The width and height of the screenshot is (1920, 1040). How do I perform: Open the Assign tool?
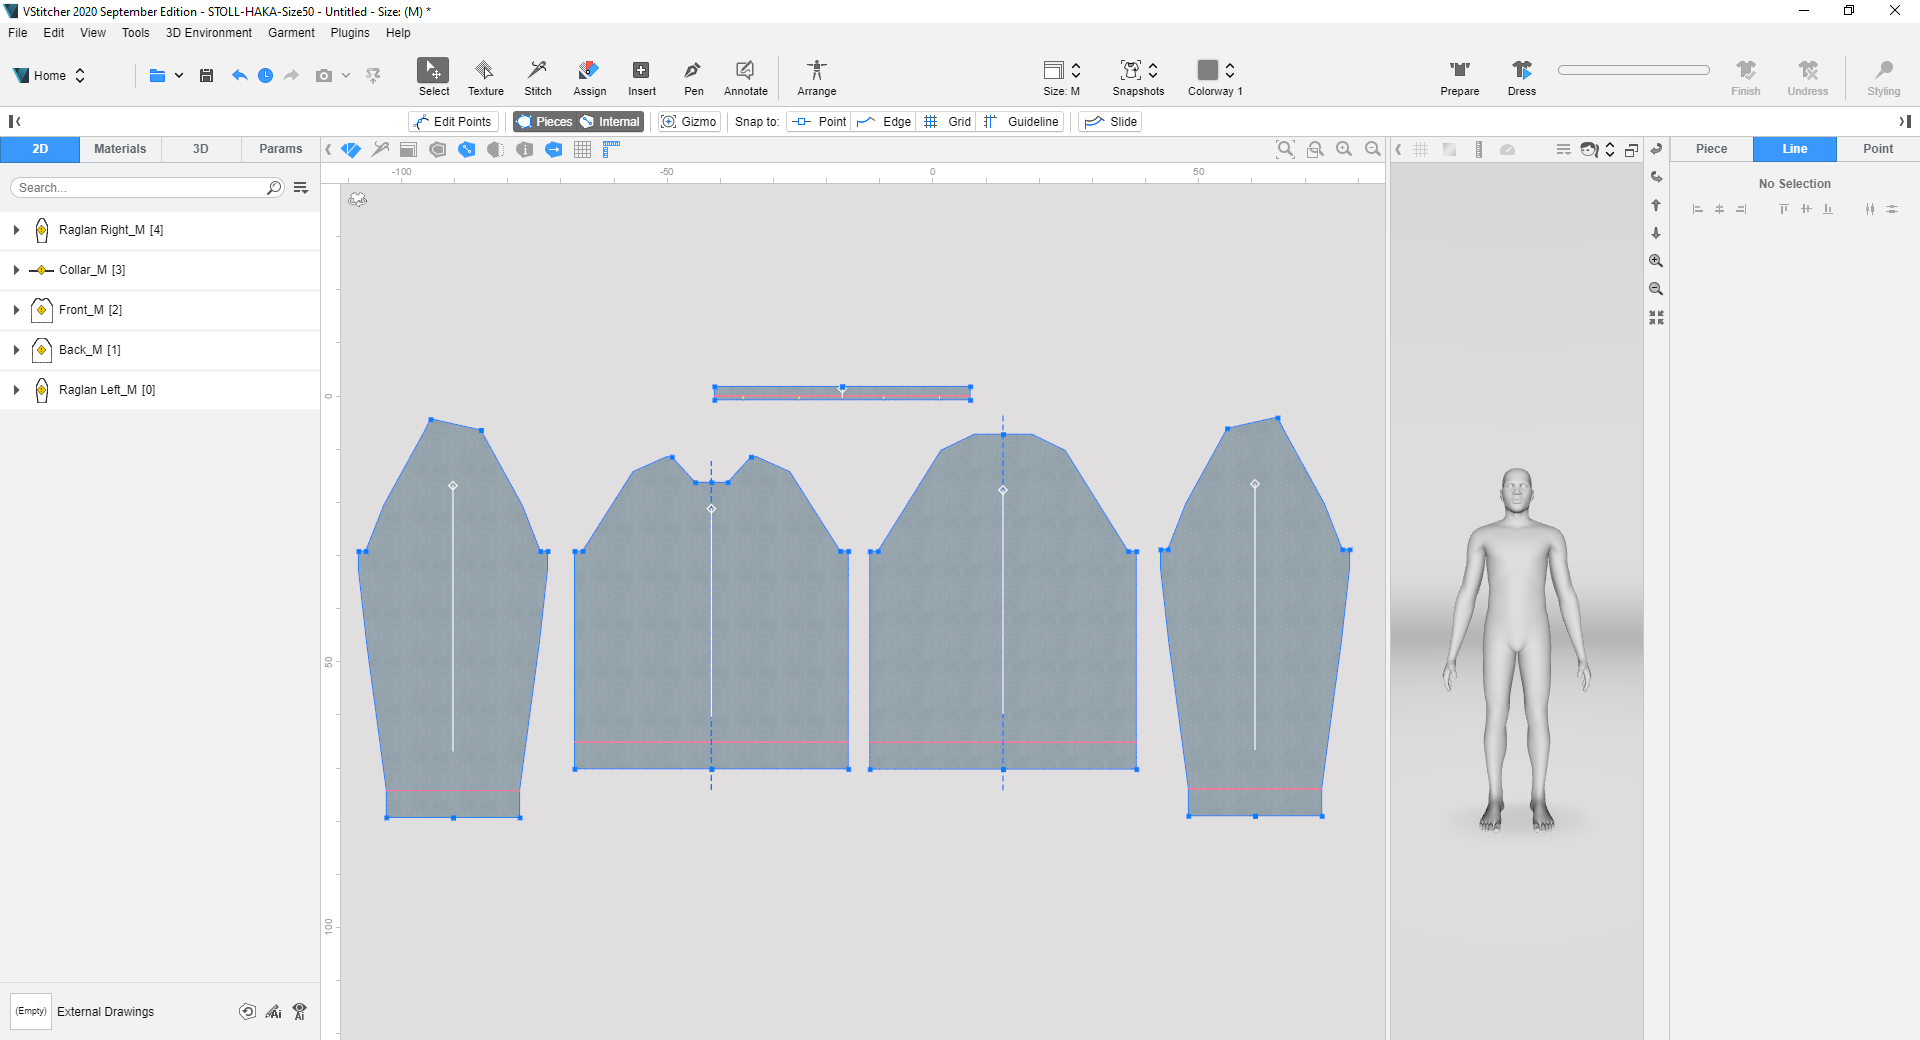590,76
